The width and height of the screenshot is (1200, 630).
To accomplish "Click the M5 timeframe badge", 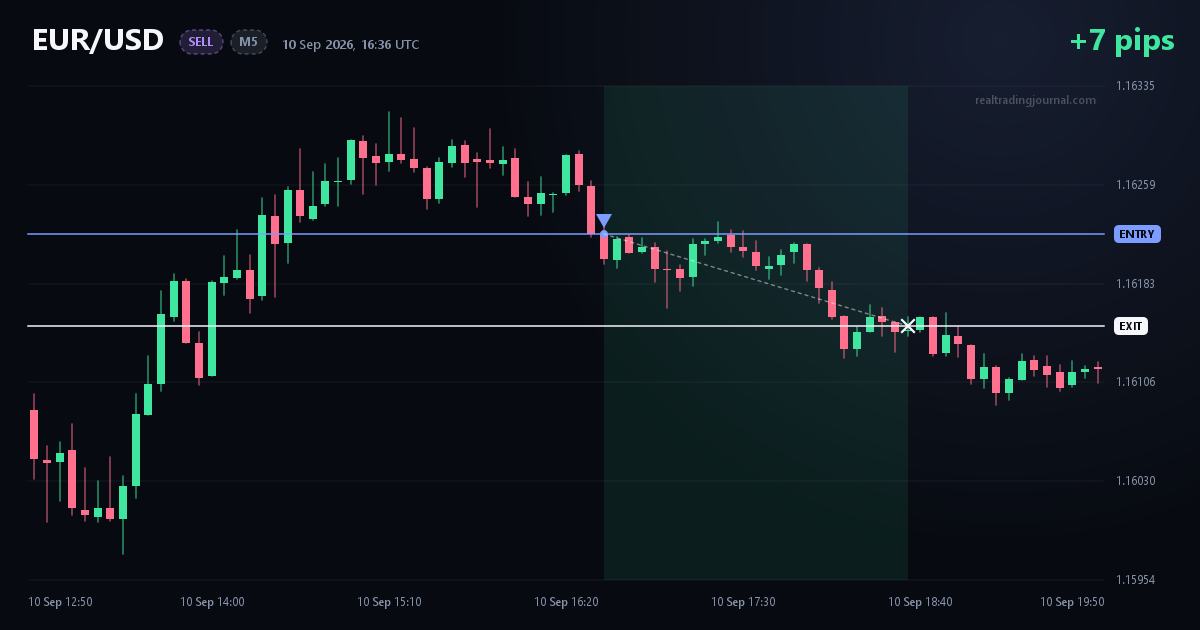I will pyautogui.click(x=249, y=42).
